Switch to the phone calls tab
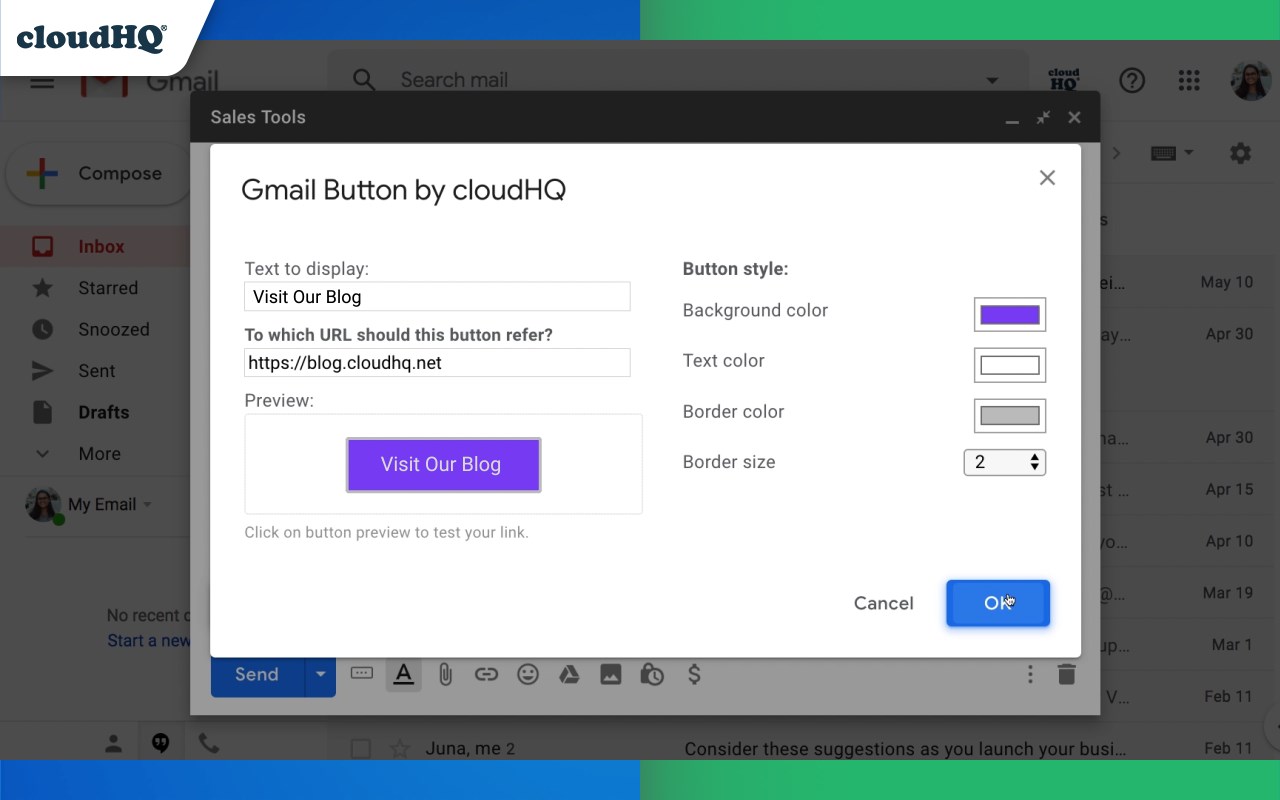Screen dimensions: 1280x800 click(208, 743)
